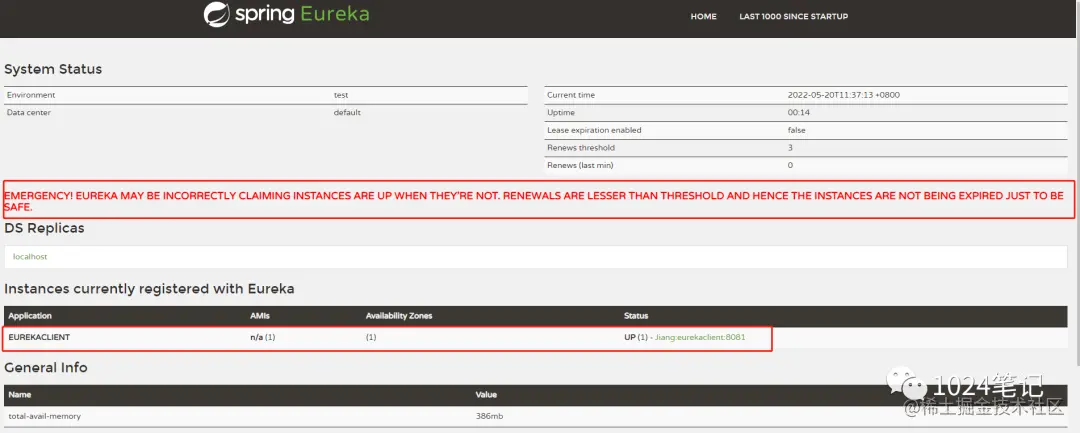1080x433 pixels.
Task: Click the Application column header
Action: [30, 316]
